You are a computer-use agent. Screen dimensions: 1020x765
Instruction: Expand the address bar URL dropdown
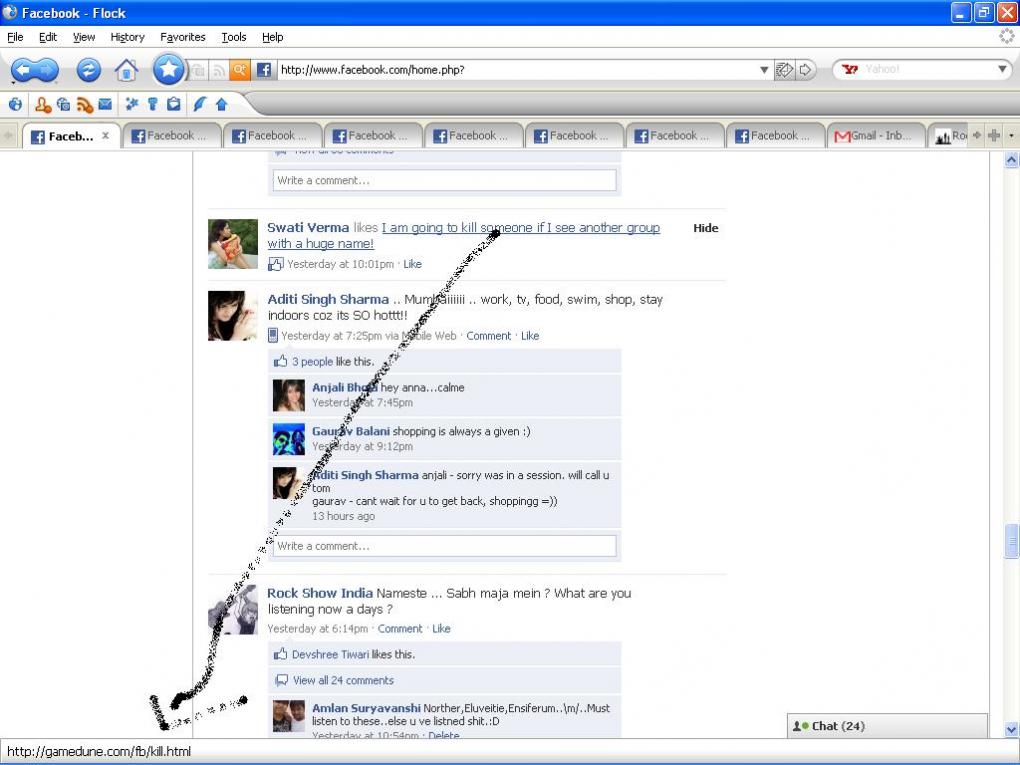tap(764, 70)
